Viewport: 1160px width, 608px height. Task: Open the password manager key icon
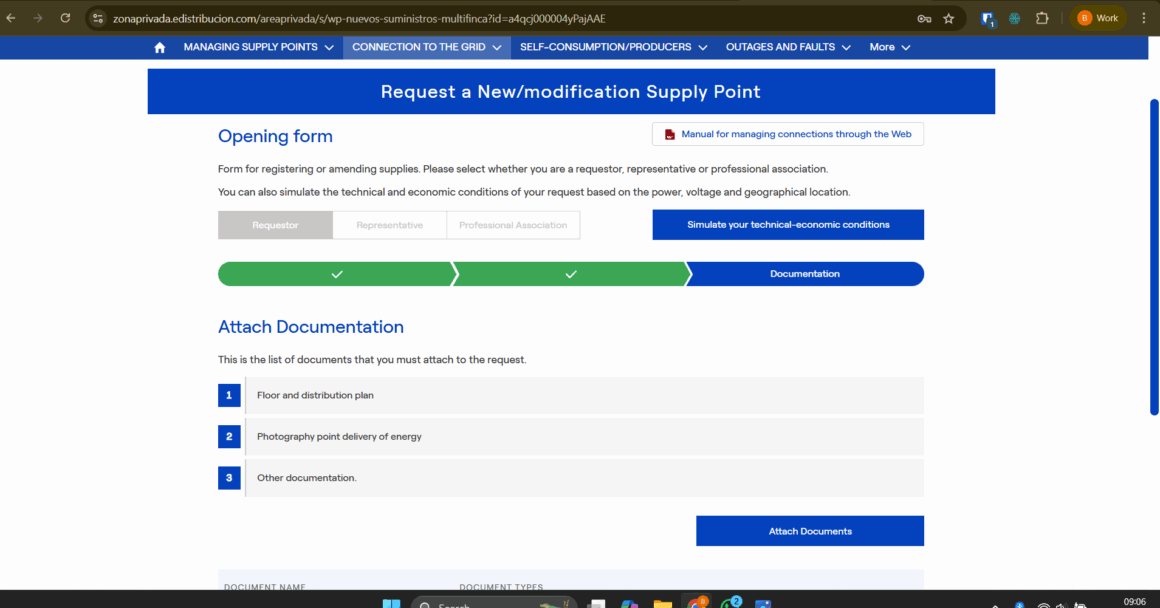pyautogui.click(x=924, y=18)
